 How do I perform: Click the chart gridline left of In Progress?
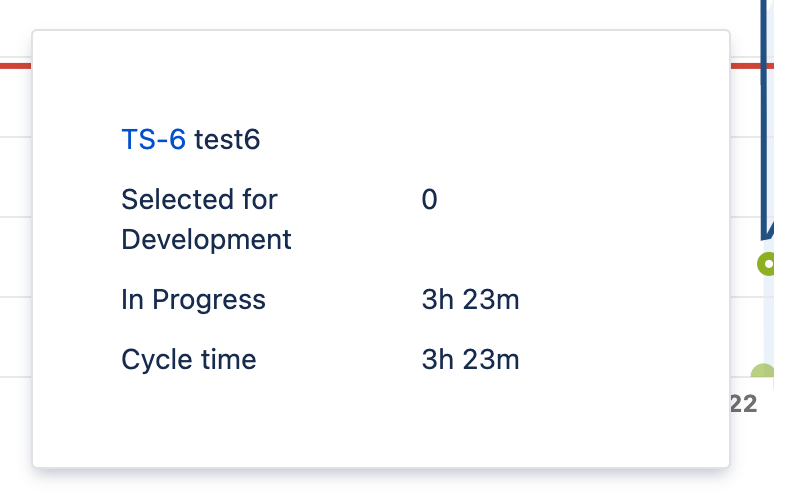point(15,297)
